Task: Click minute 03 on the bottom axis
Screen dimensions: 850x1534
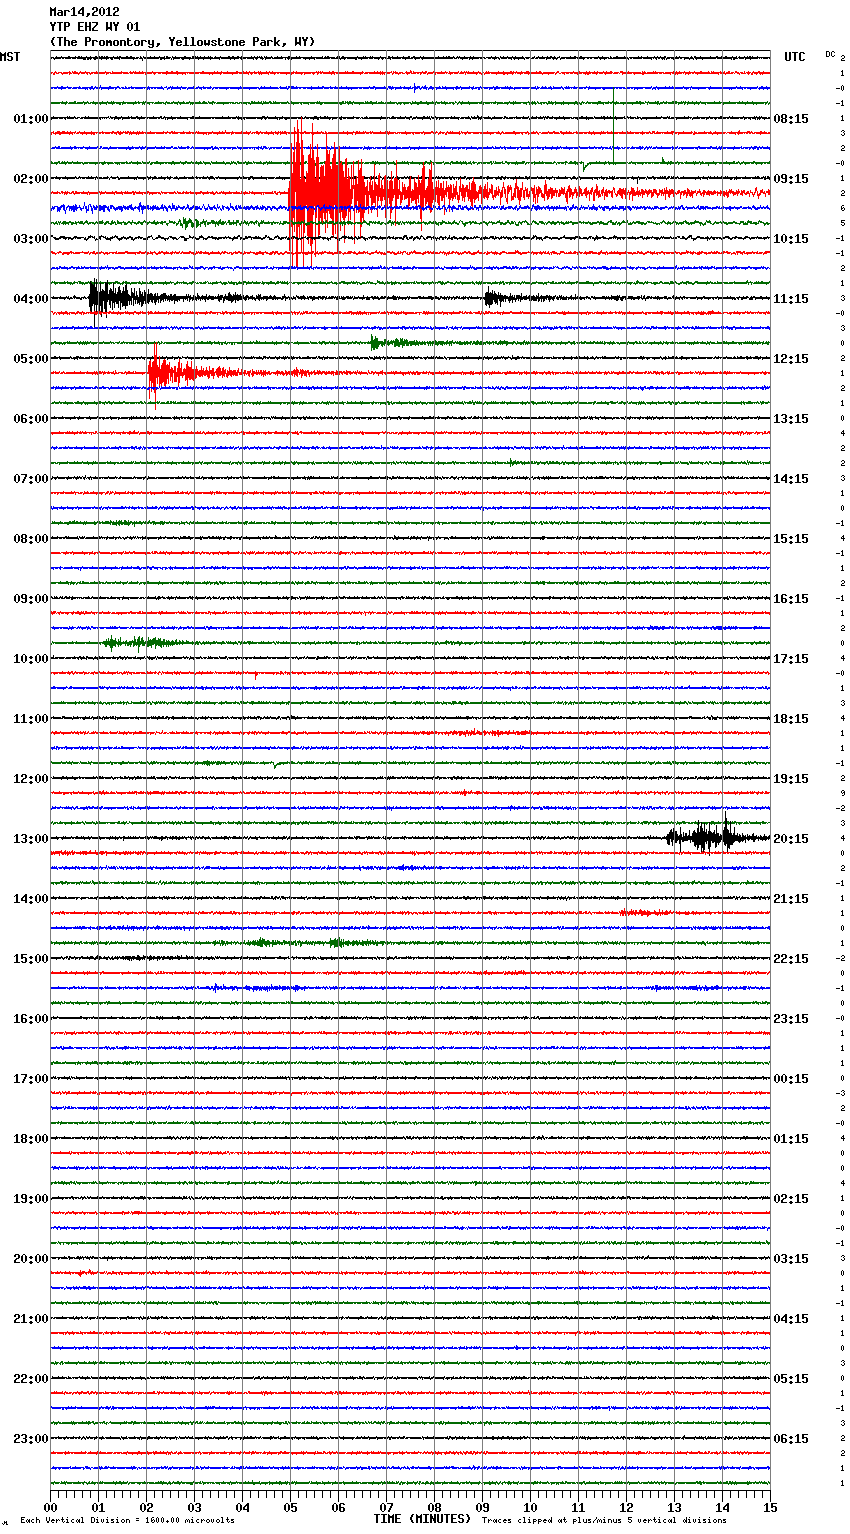Action: pyautogui.click(x=195, y=1508)
